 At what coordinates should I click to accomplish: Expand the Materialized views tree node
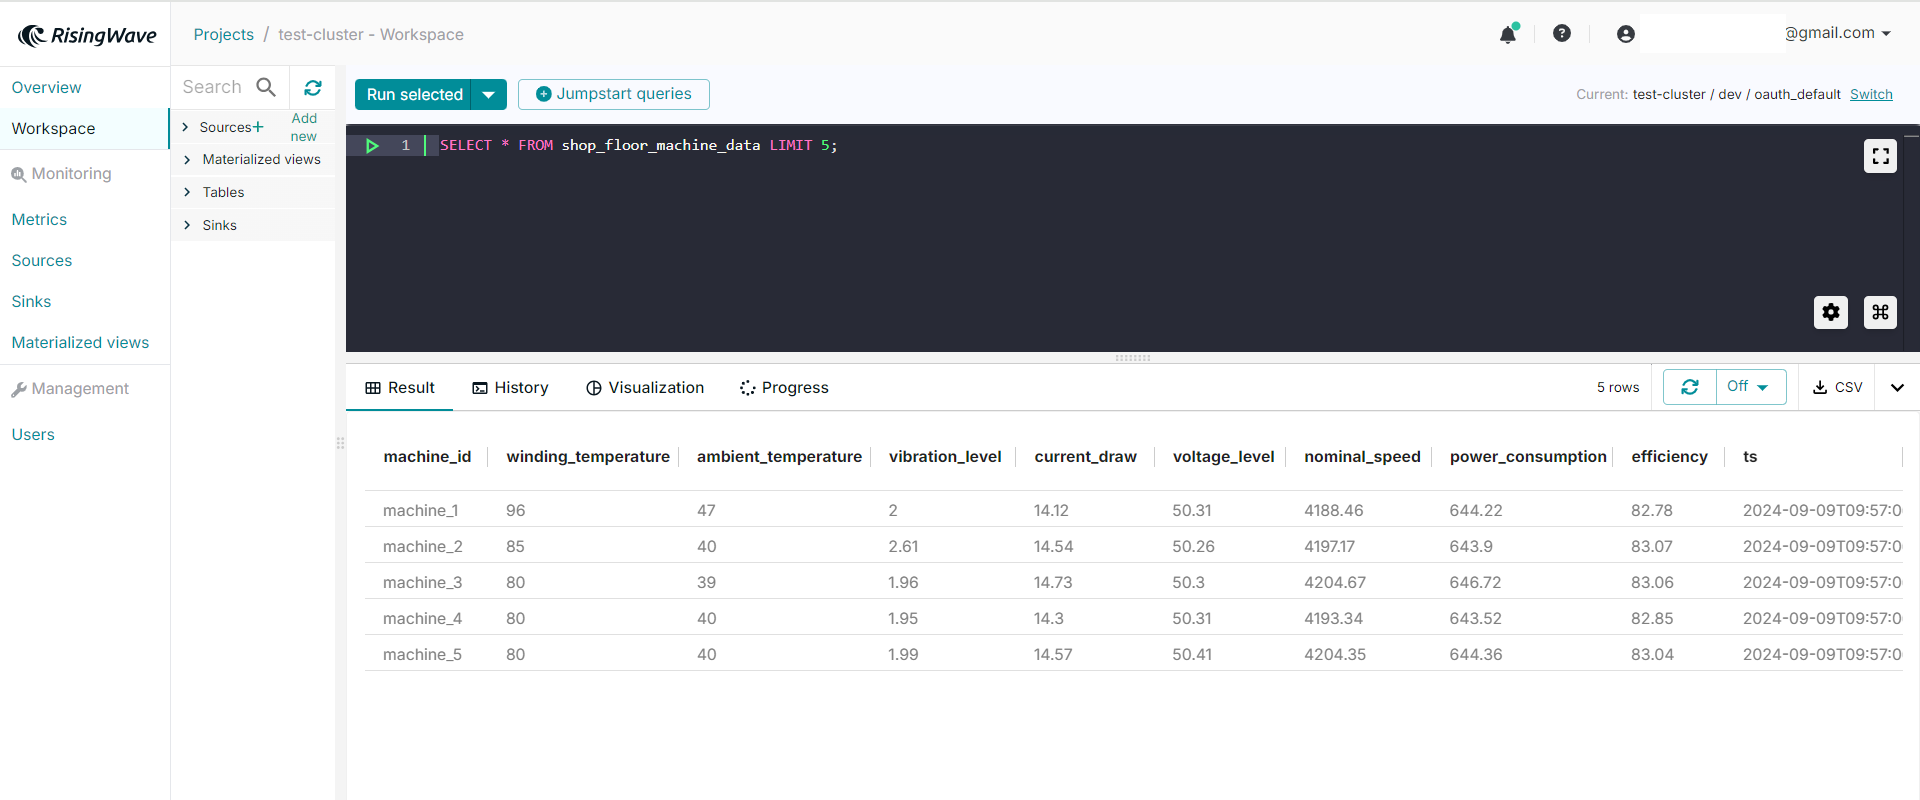tap(187, 160)
